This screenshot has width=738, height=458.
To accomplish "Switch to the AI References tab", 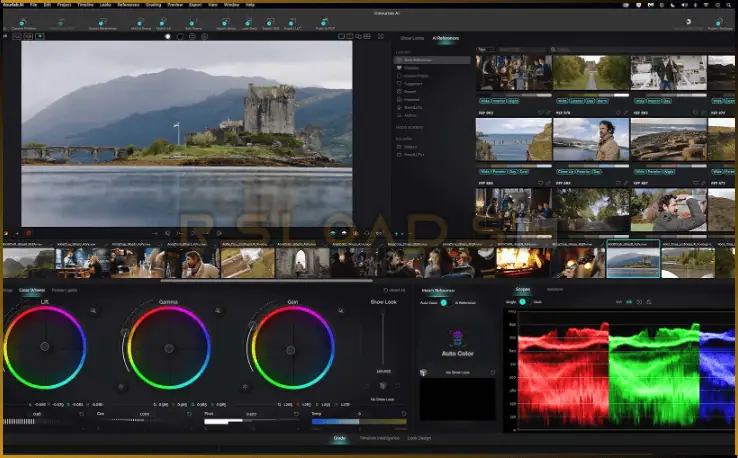I will coord(446,38).
